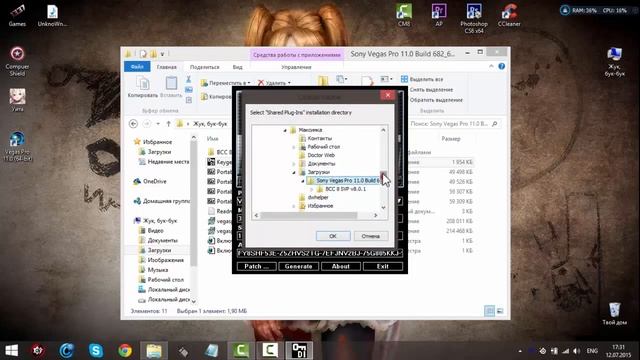640x360 pixels.
Task: Switch Explorer to large icons view
Action: pyautogui.click(x=500, y=311)
